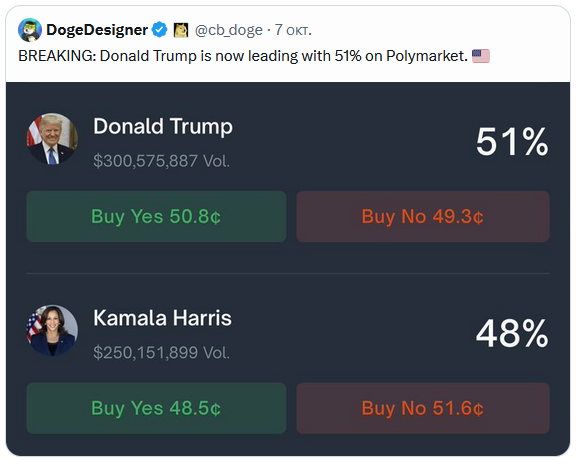This screenshot has width=580, height=465.
Task: Click the Doge affiliate badge icon
Action: click(181, 30)
